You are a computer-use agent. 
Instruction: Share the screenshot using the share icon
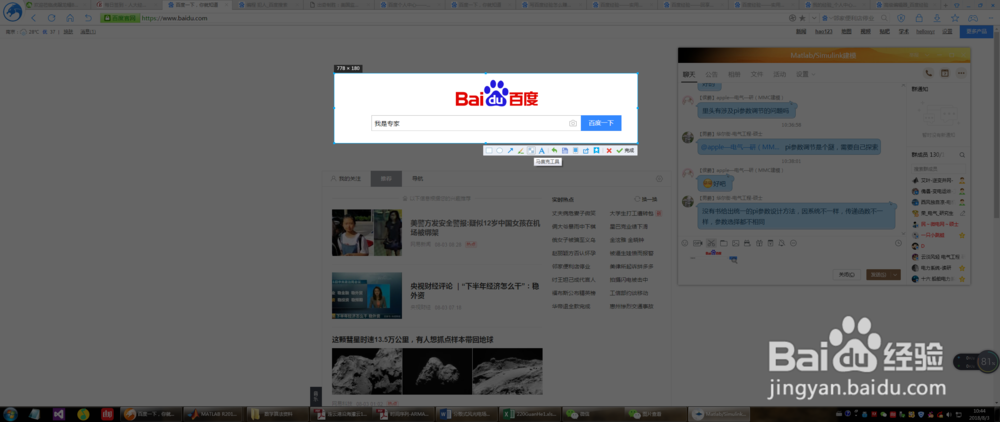coord(585,150)
